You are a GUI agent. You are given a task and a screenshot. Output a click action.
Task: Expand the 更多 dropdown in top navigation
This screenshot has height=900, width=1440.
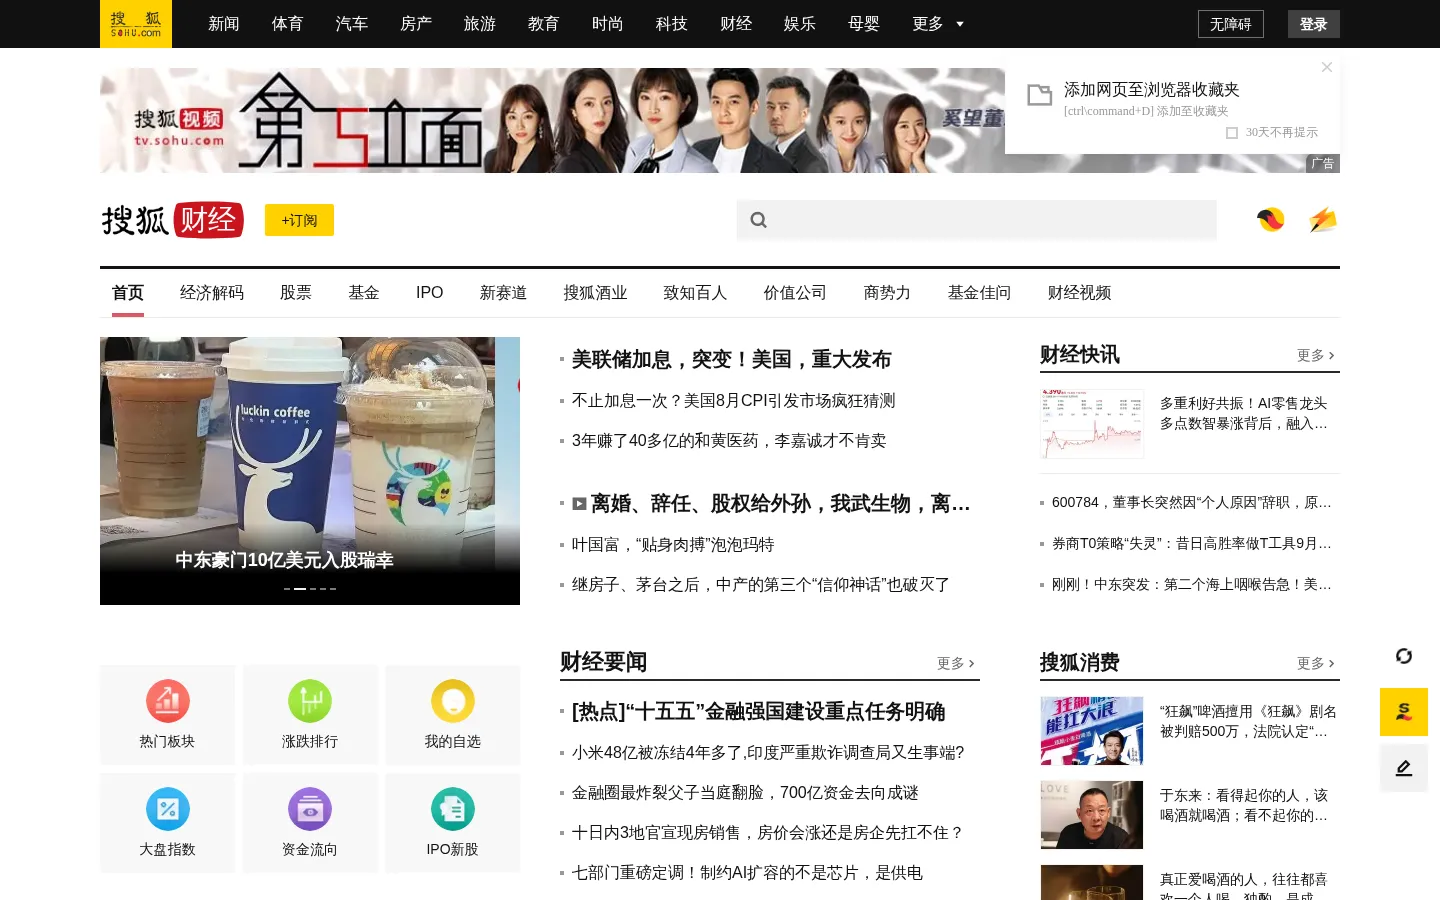click(938, 24)
